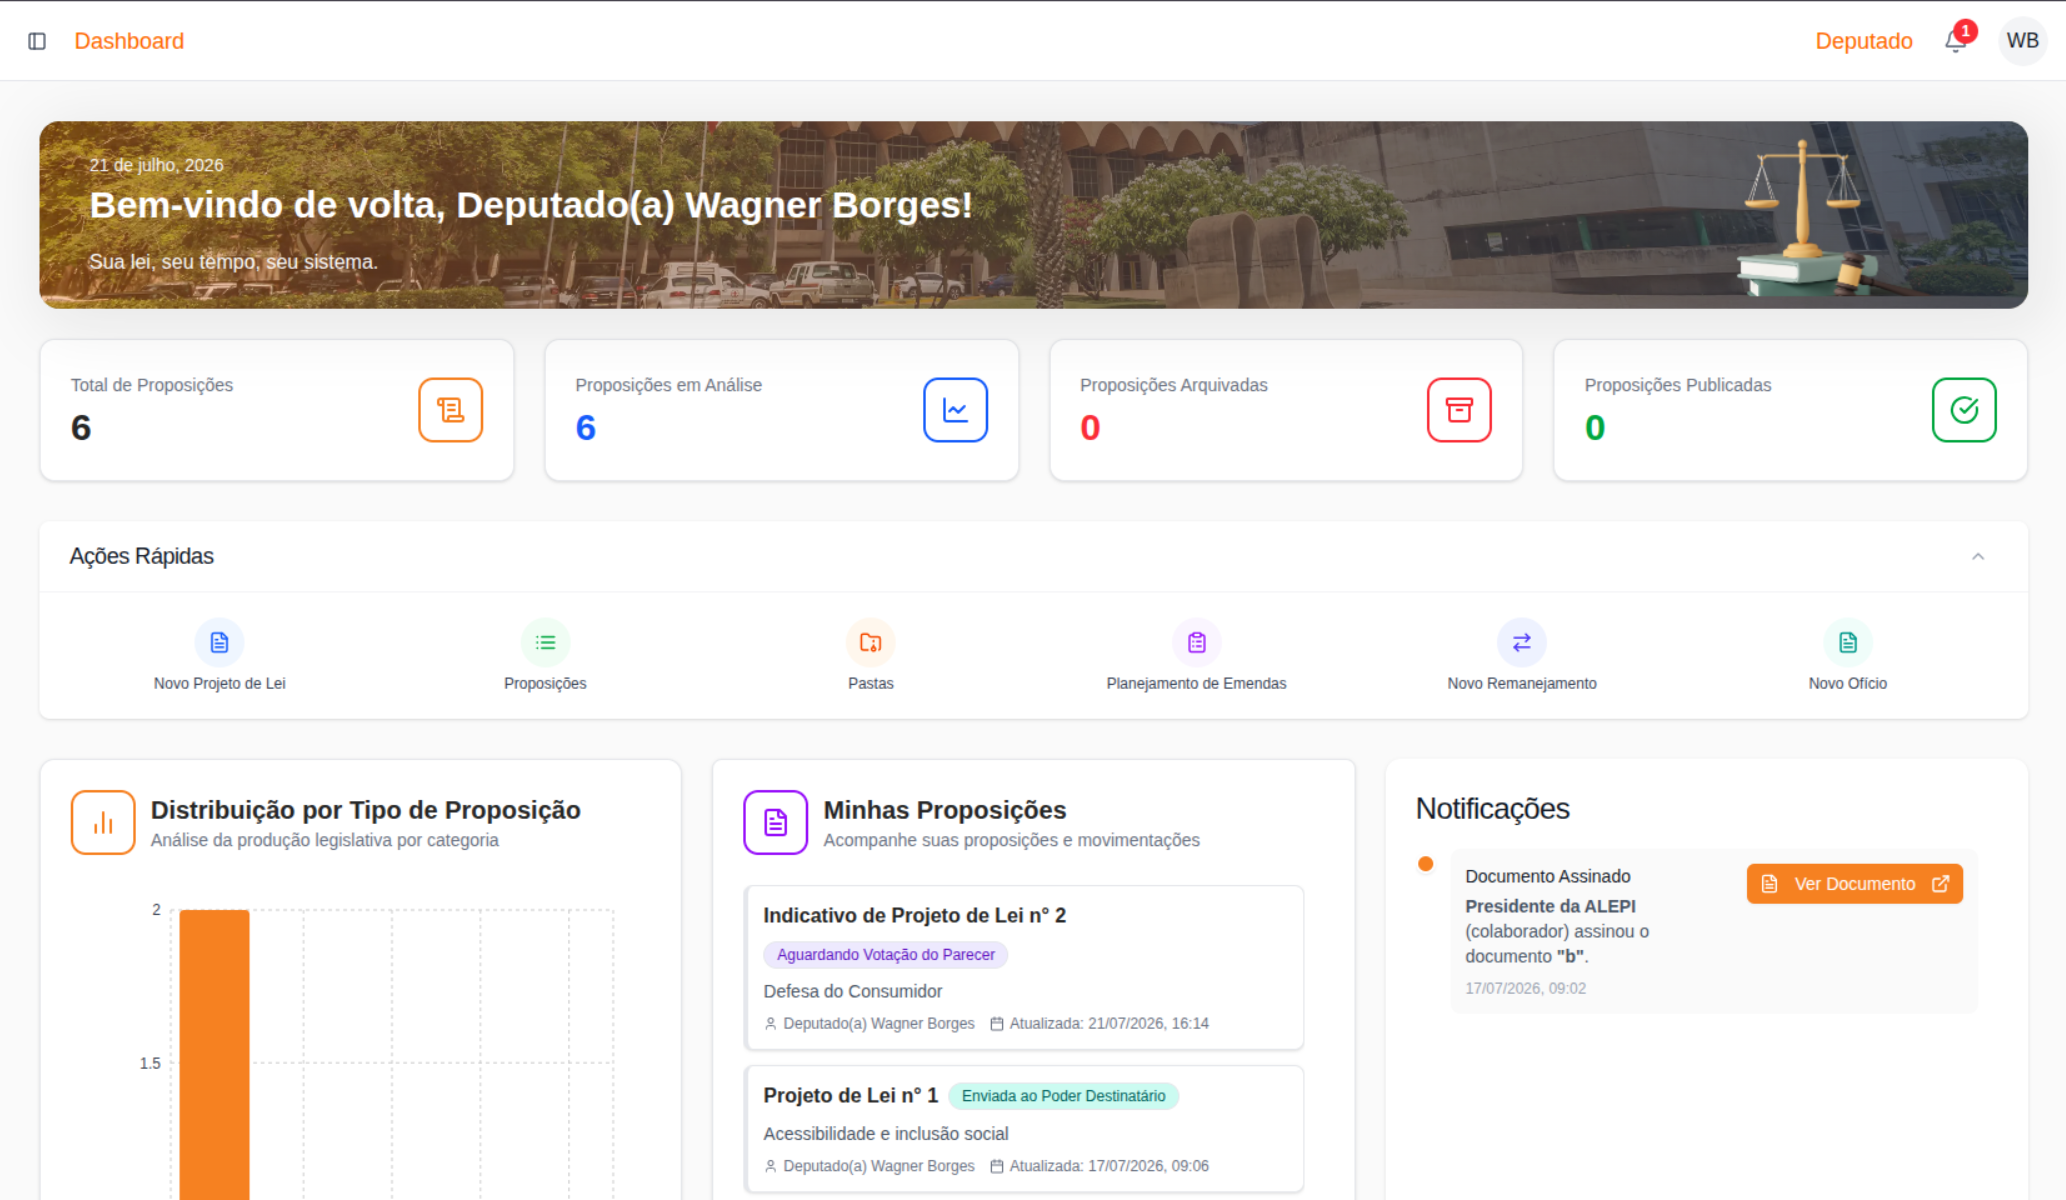The width and height of the screenshot is (2066, 1200).
Task: Click the Proposições Publicadas check icon
Action: click(1964, 410)
